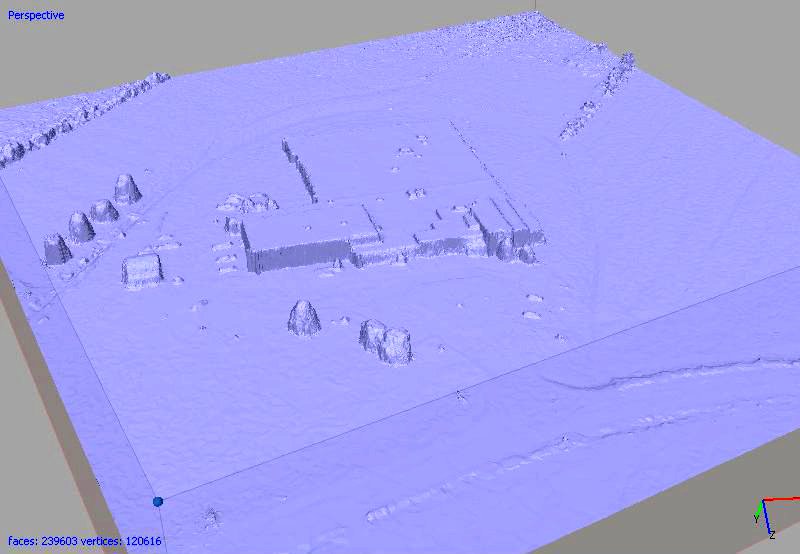The image size is (800, 554).
Task: Open the Perspective viewport label menu
Action: pyautogui.click(x=37, y=15)
